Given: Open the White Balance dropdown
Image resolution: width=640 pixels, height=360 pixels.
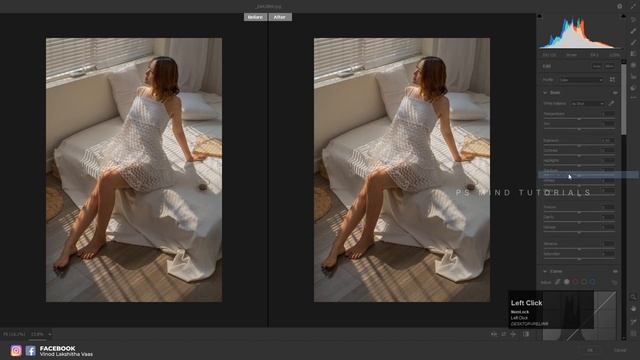Looking at the screenshot, I should (587, 104).
